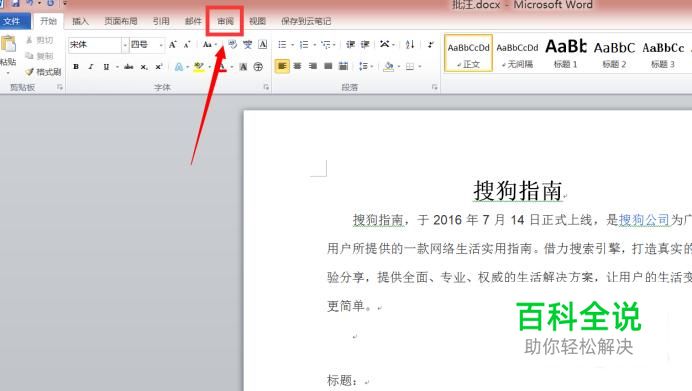Apply the yellow text highlight color

(x=199, y=67)
